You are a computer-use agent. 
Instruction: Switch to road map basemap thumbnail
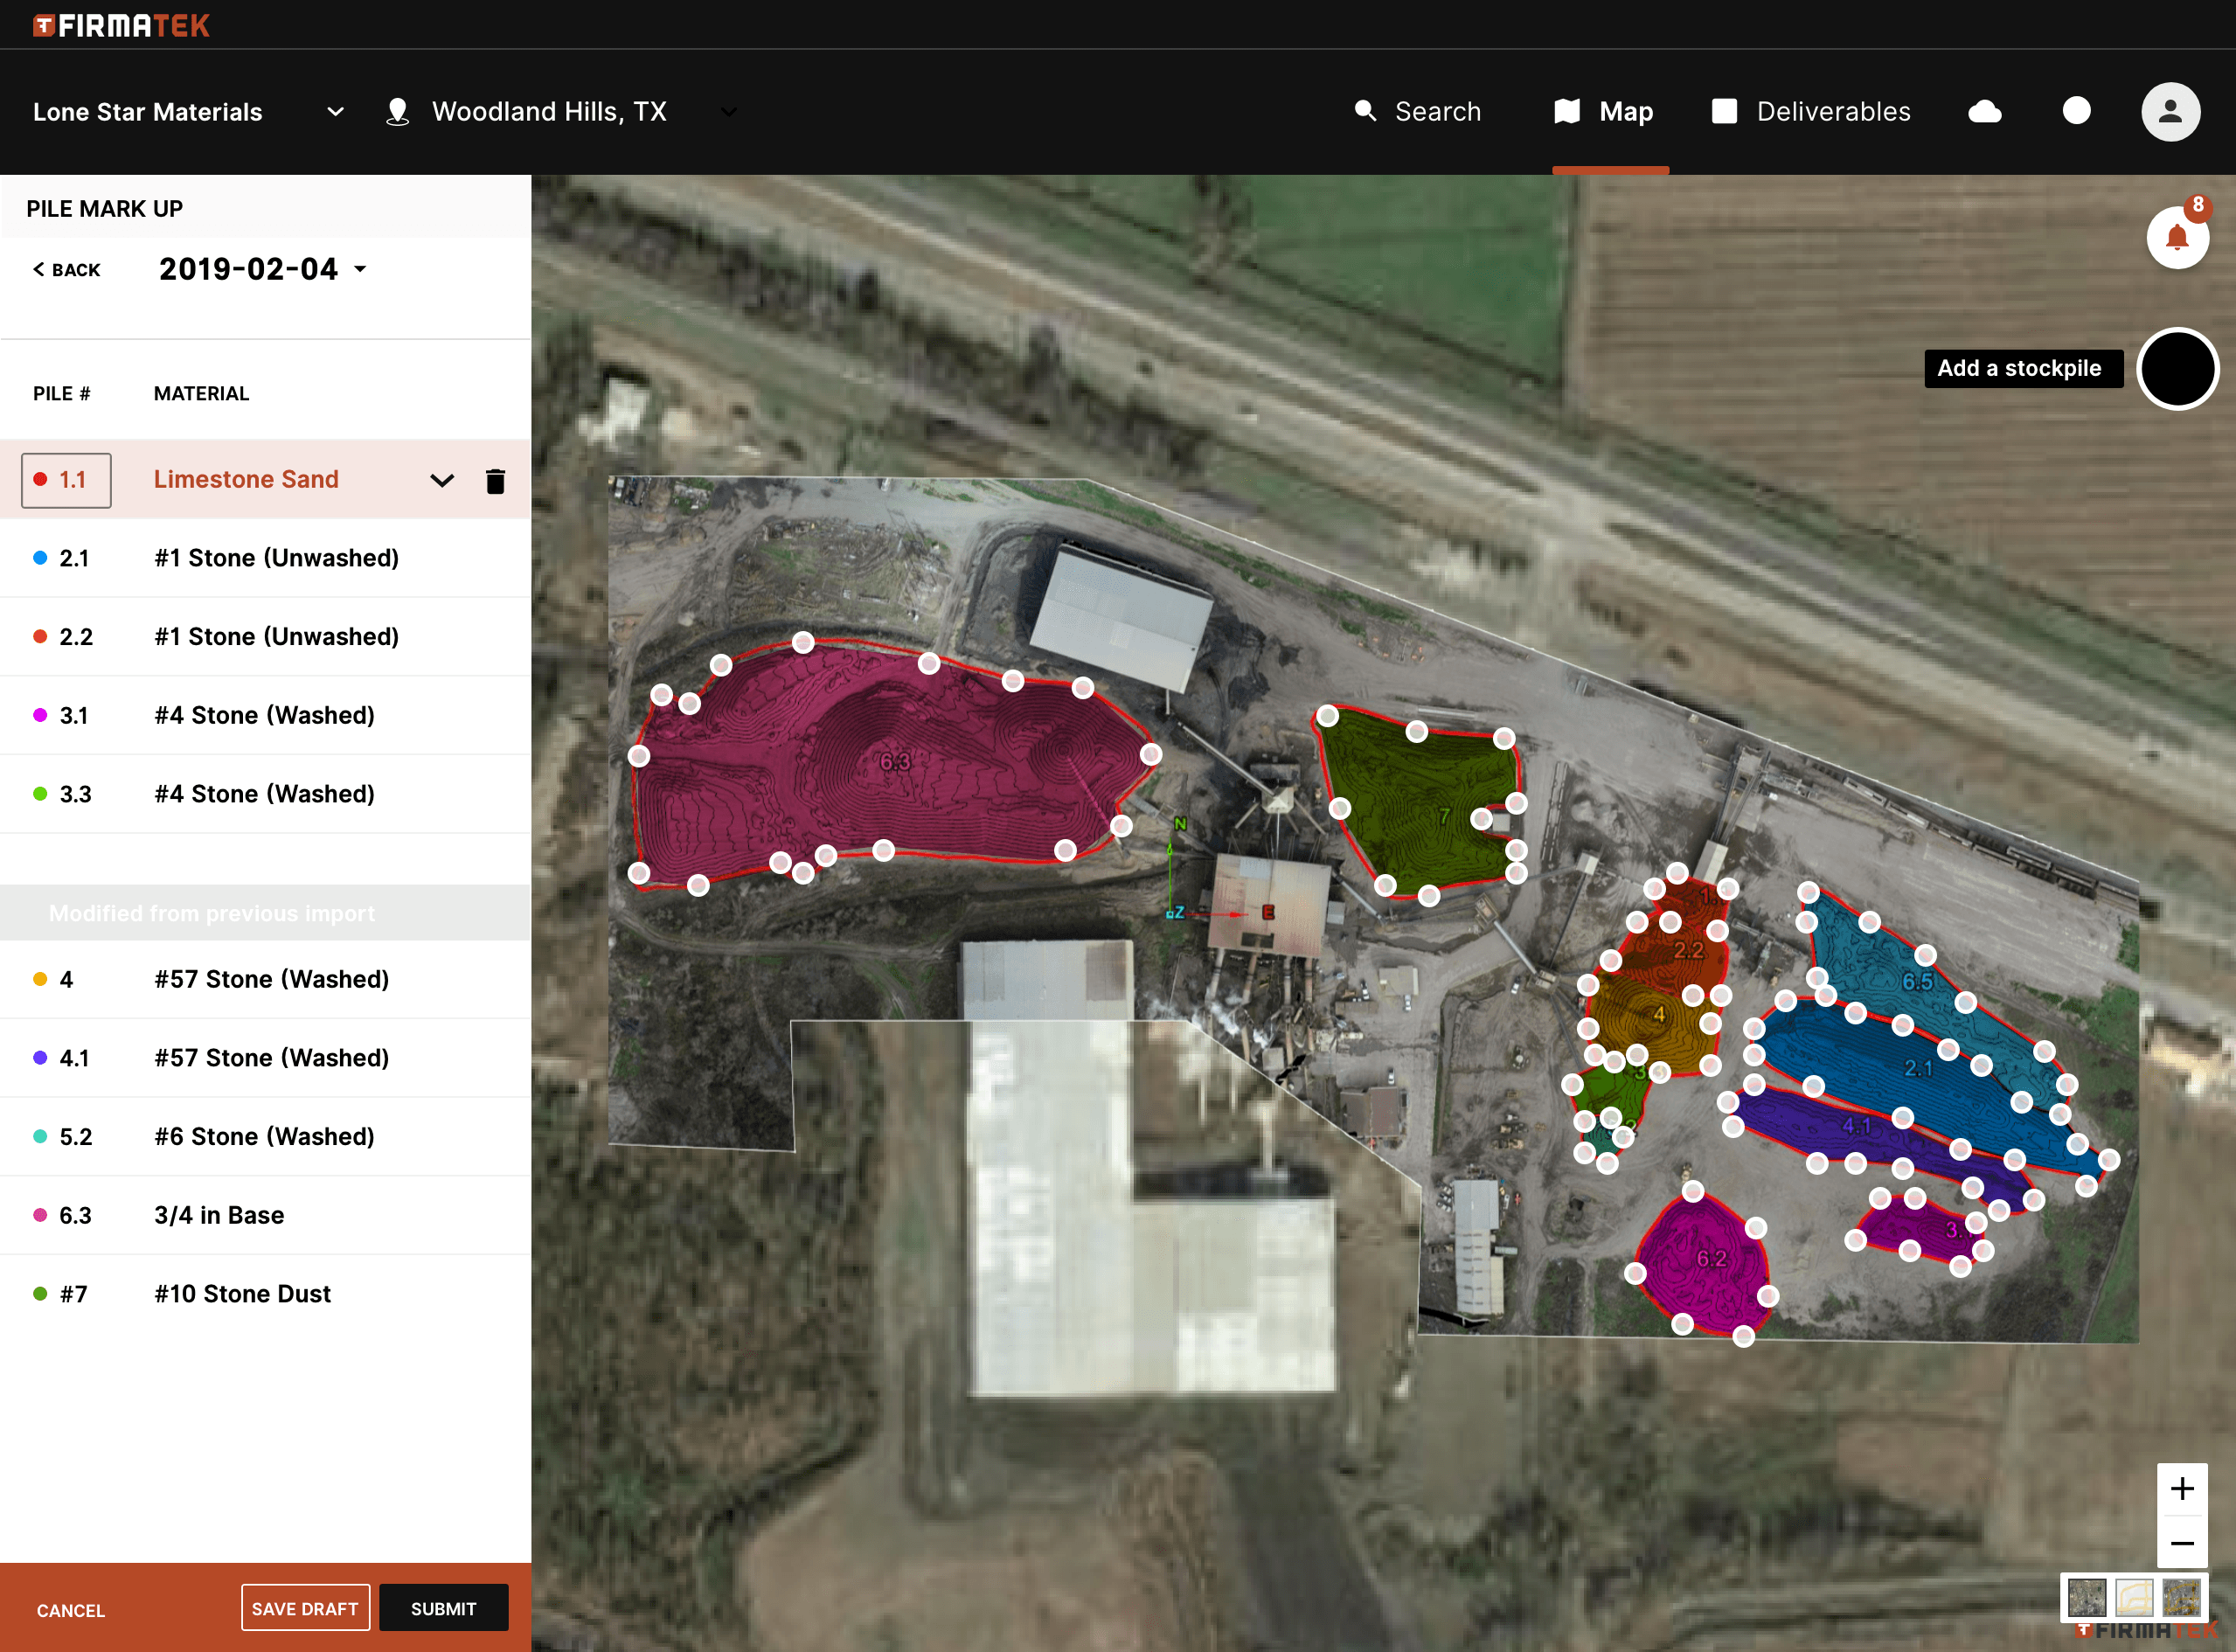point(2133,1597)
